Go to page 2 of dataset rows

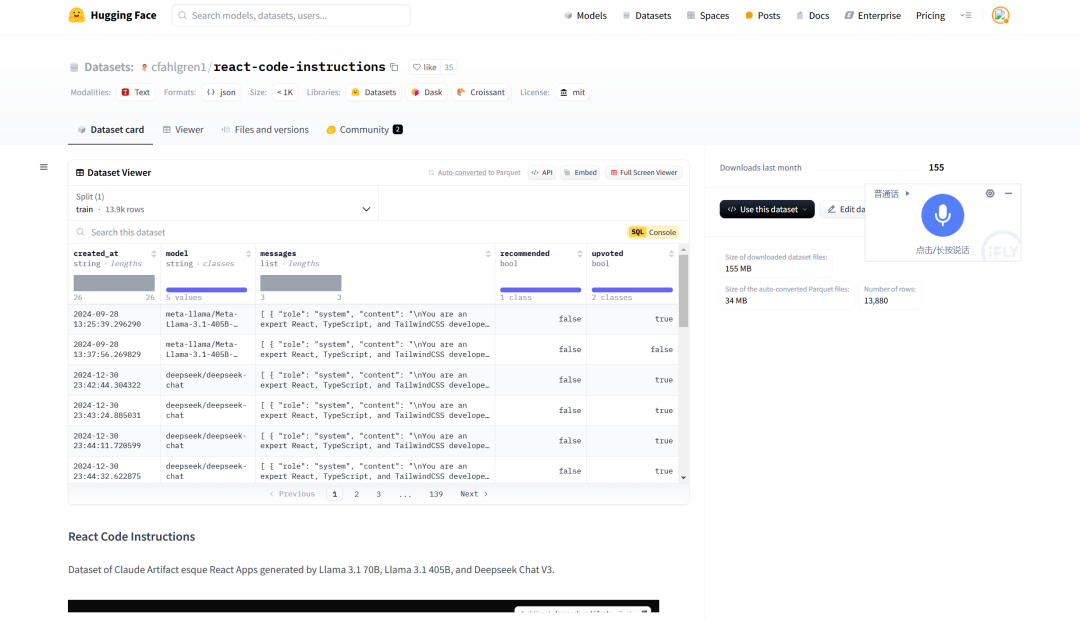click(356, 494)
